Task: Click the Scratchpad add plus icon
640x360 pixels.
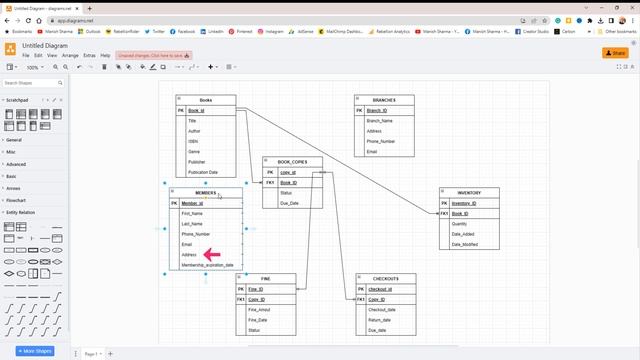Action: (x=48, y=100)
